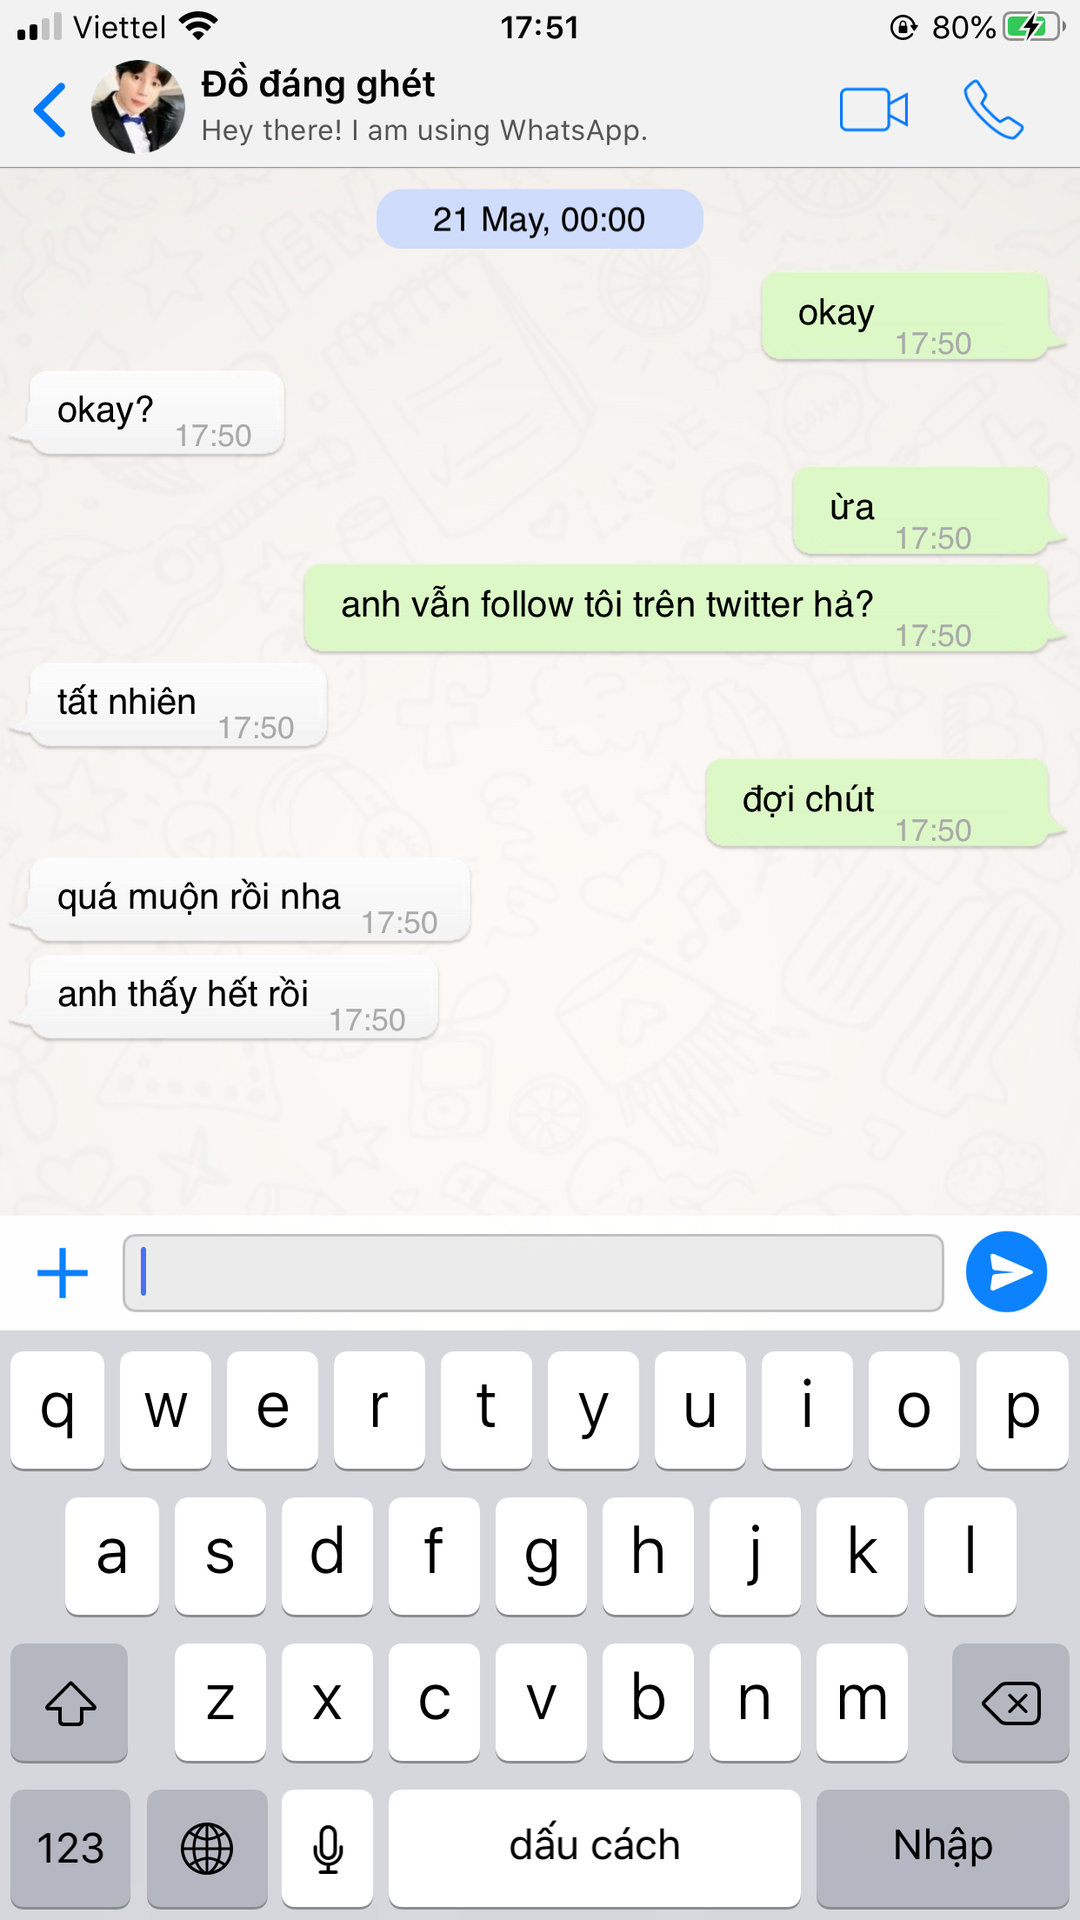Viewport: 1080px width, 1920px height.
Task: Tap the microphone dictation key
Action: [327, 1848]
